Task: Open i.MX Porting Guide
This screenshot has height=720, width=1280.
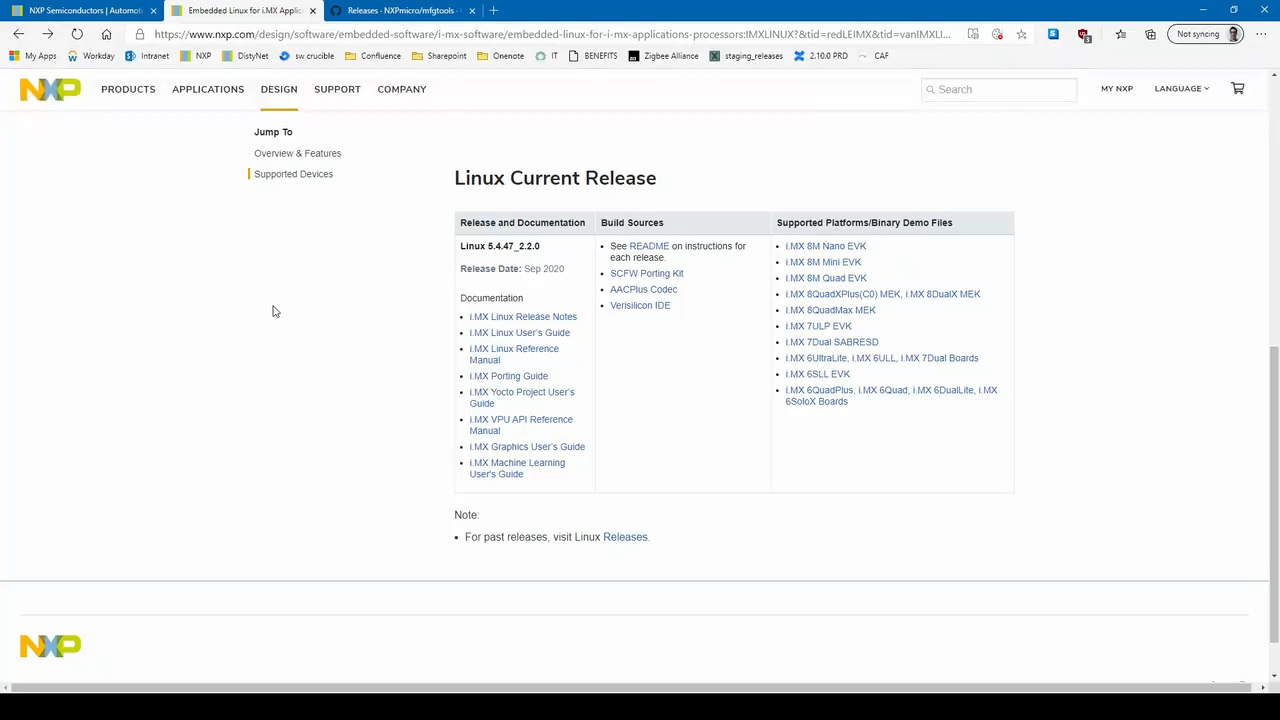Action: [x=508, y=376]
